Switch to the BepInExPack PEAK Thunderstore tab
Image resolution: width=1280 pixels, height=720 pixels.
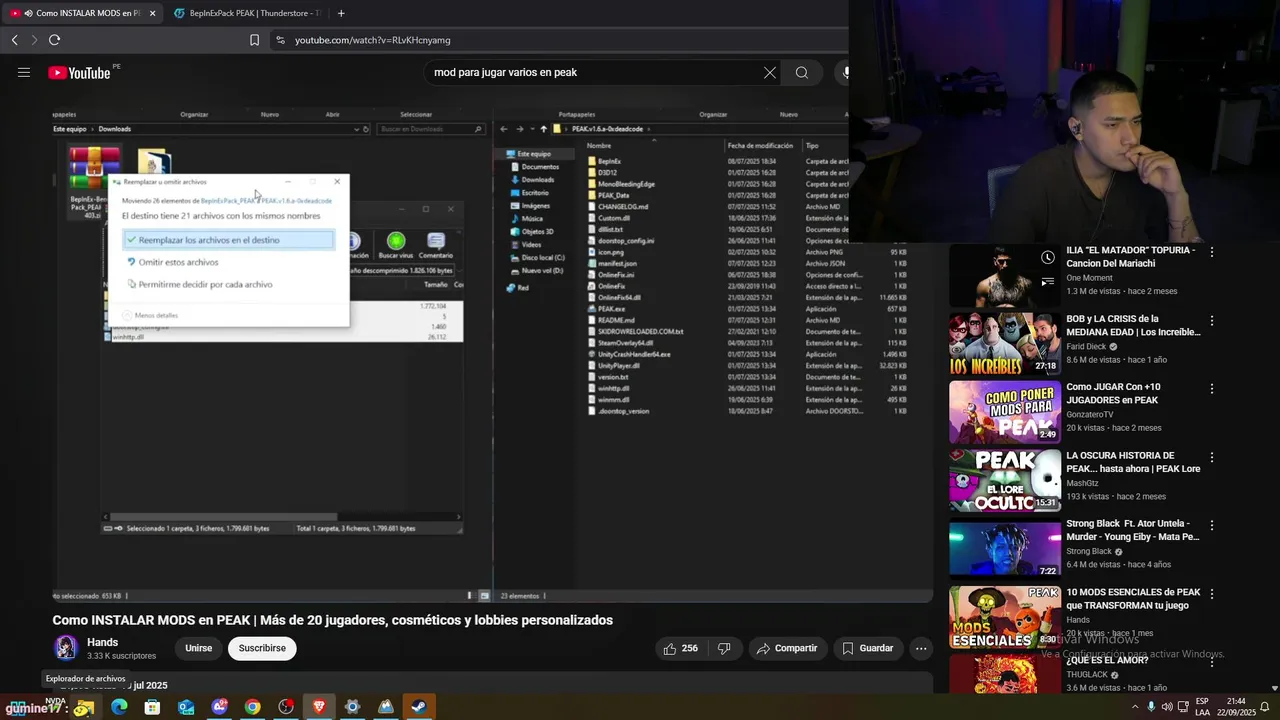(x=247, y=13)
